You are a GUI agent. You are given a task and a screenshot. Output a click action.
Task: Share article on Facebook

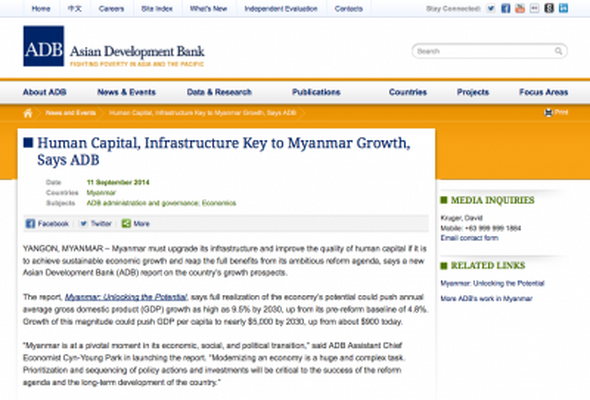point(47,224)
